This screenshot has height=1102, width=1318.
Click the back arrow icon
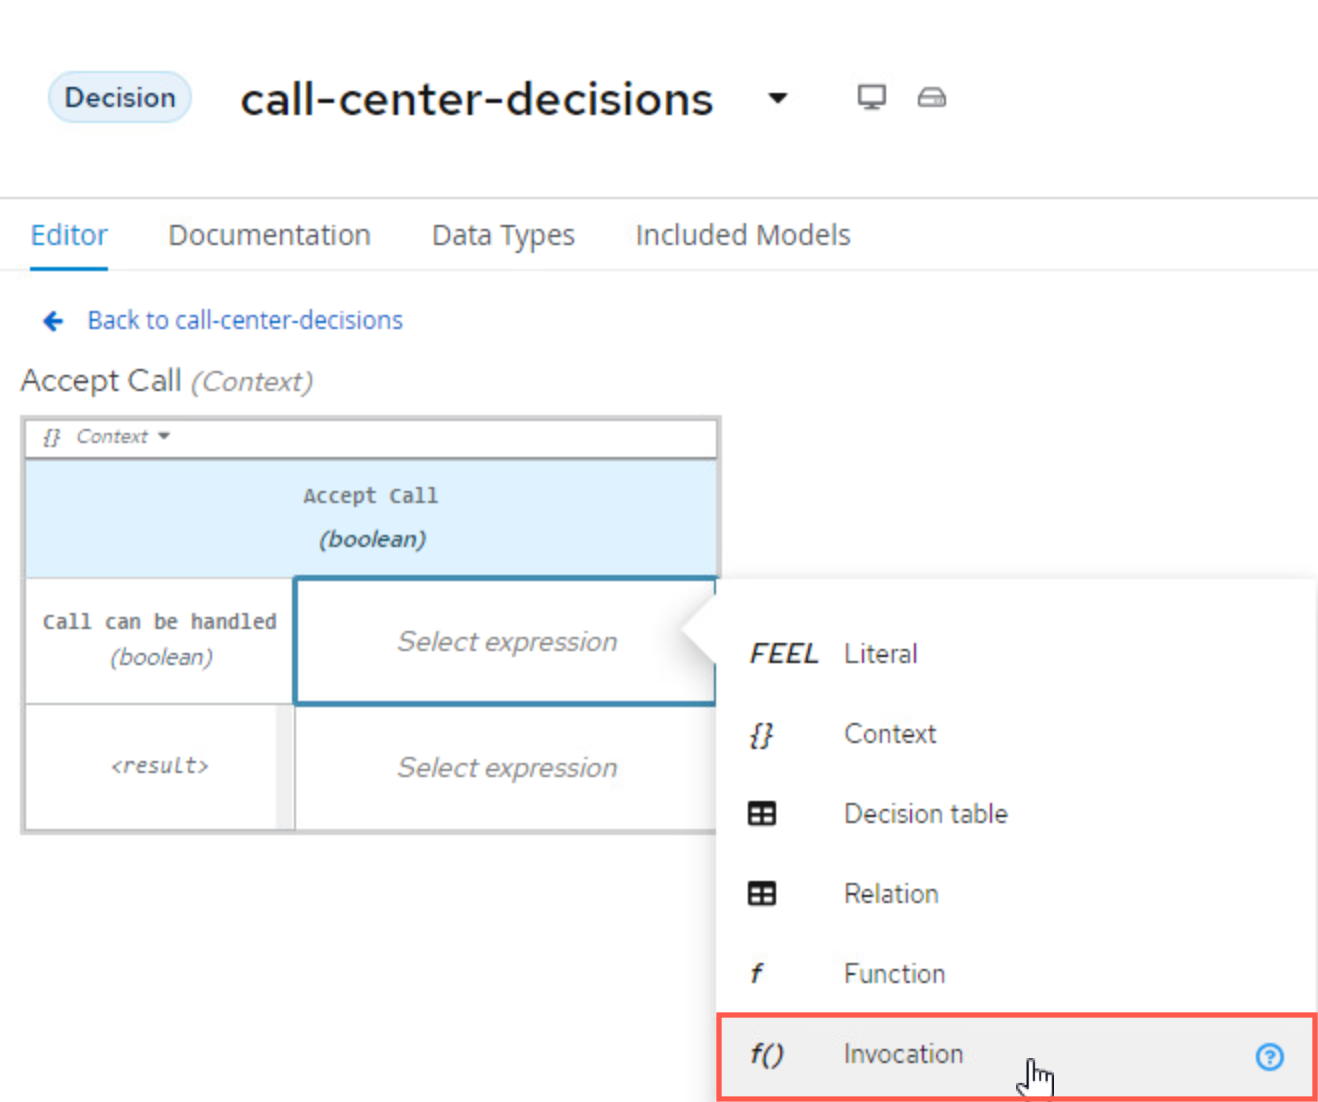click(x=53, y=320)
